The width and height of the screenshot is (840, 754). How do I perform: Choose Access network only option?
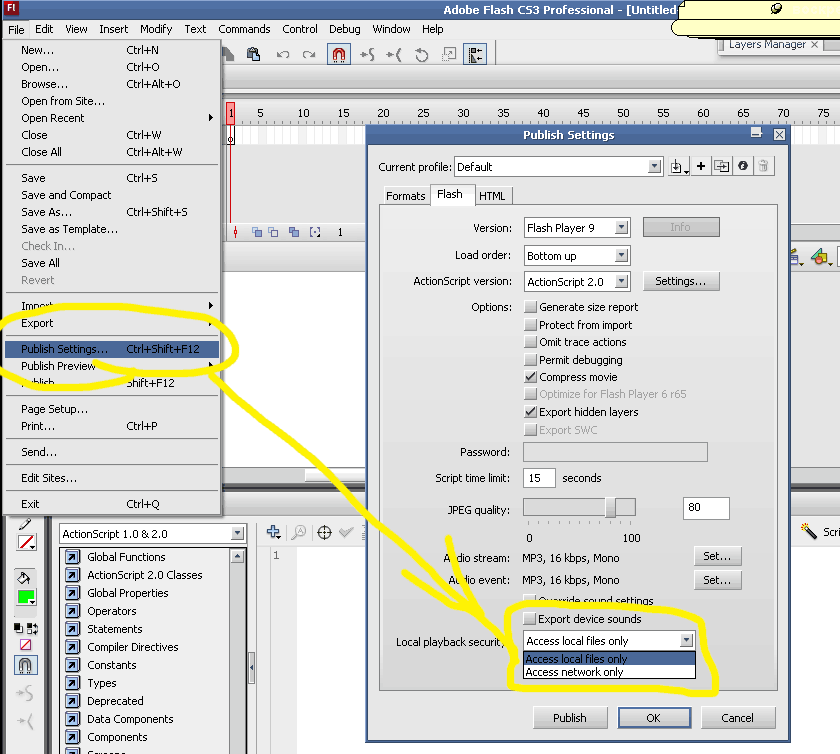tap(609, 672)
